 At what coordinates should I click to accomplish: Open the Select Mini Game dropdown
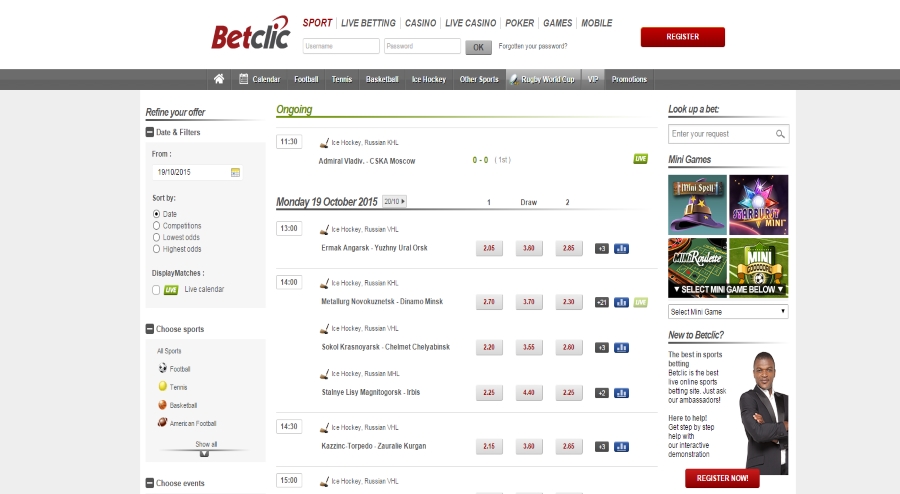coord(728,312)
